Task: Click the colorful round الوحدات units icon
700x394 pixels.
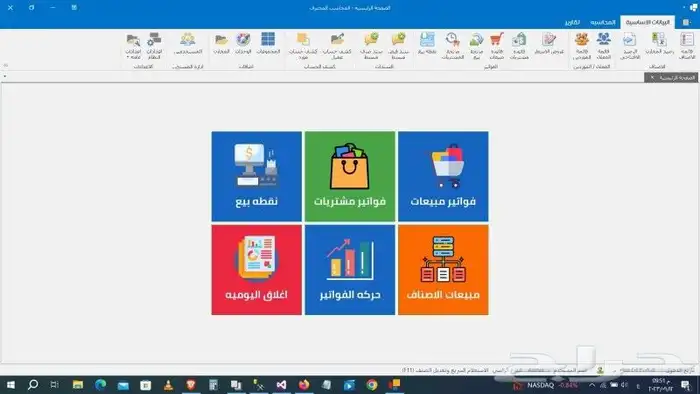Action: pyautogui.click(x=243, y=44)
